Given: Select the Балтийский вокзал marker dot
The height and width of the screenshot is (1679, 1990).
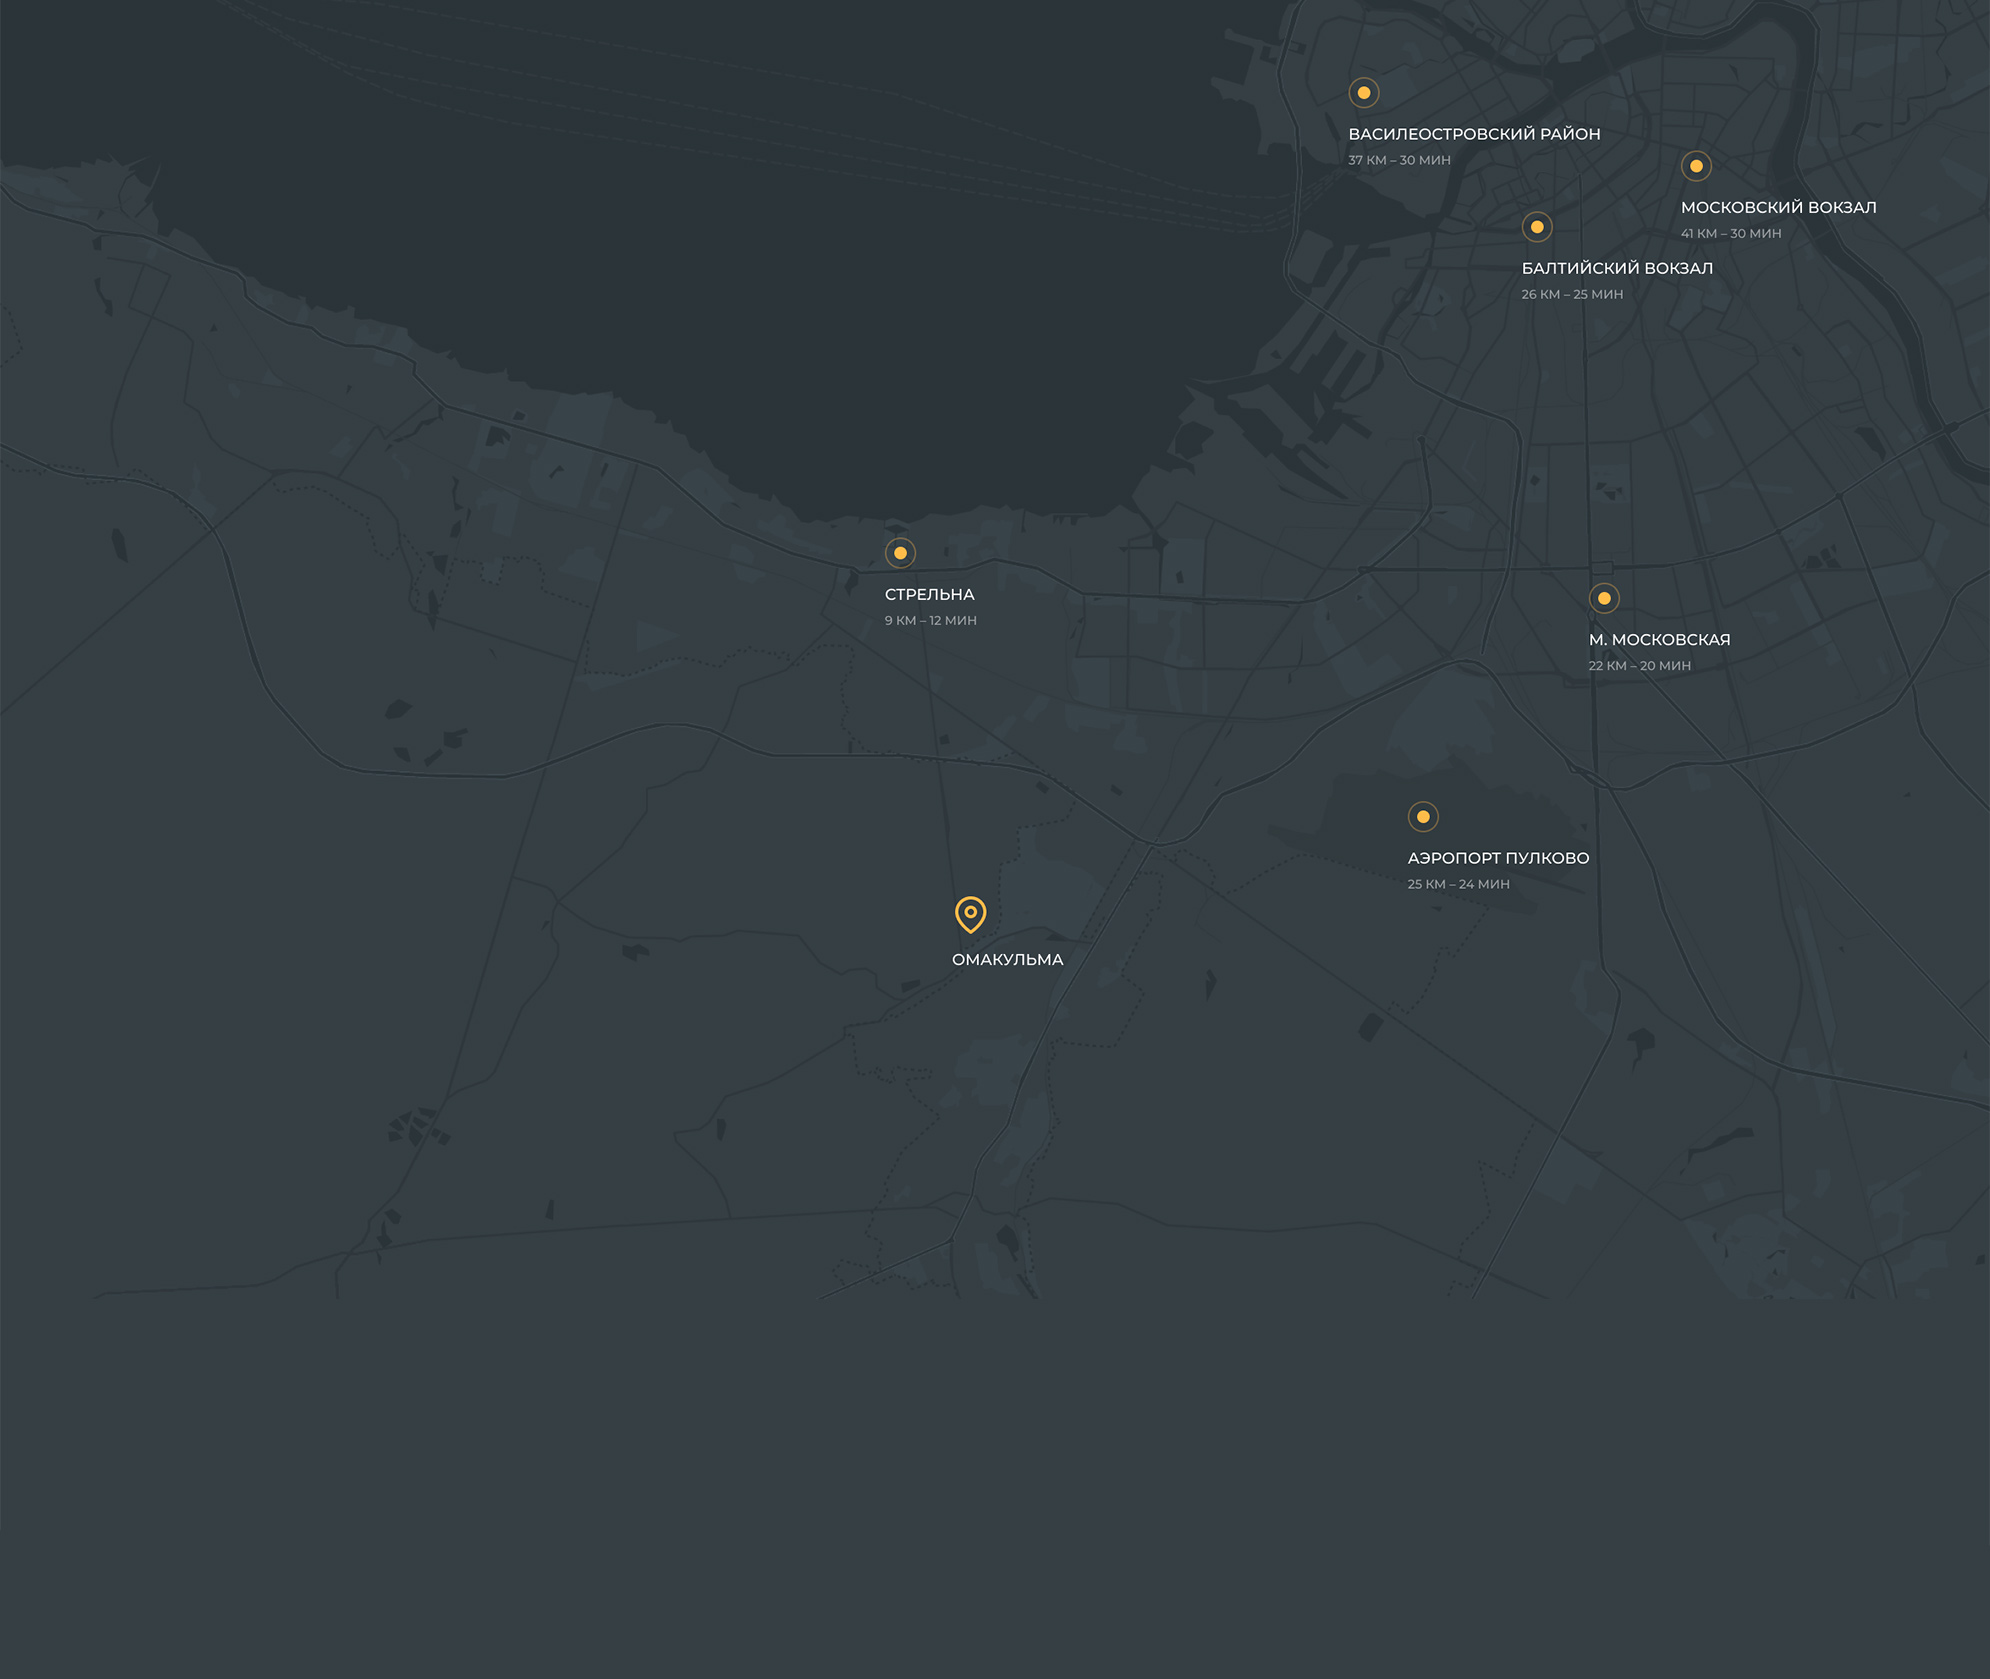Looking at the screenshot, I should tap(1537, 227).
